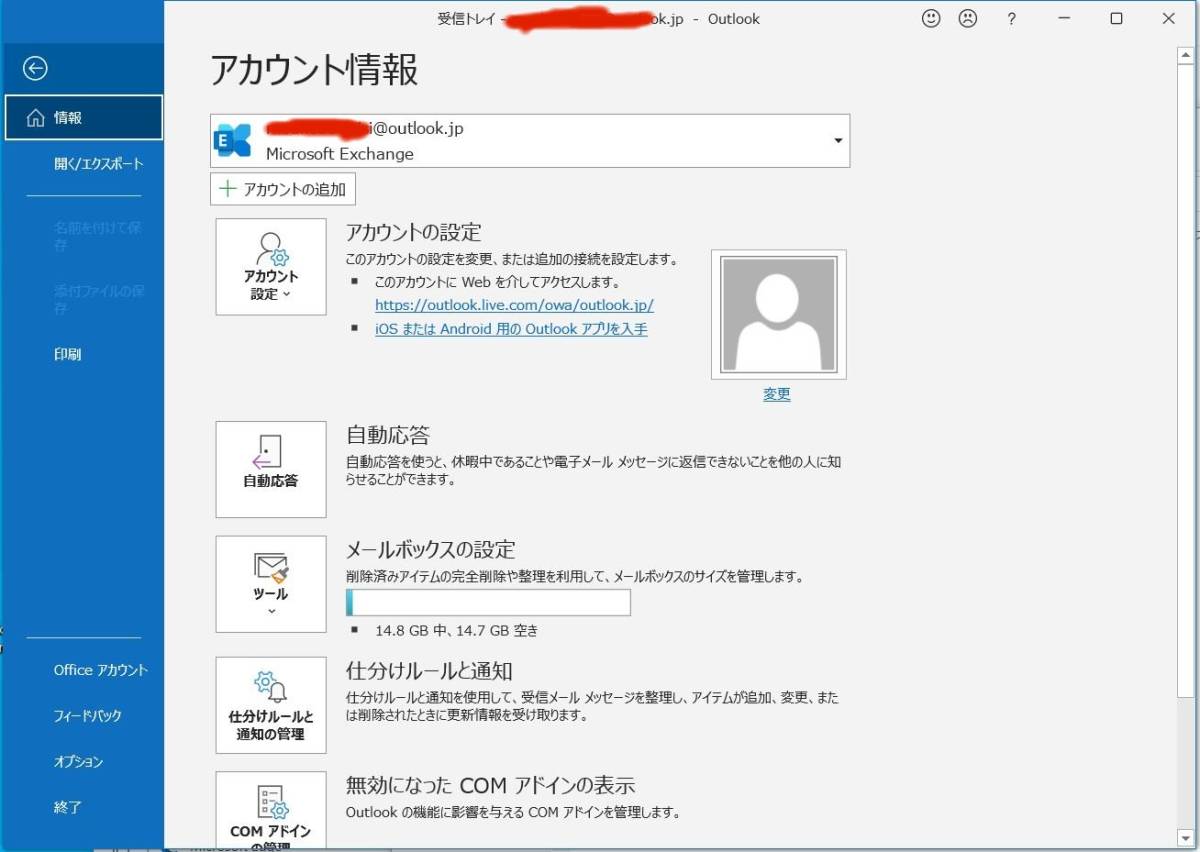Viewport: 1200px width, 852px height.
Task: Select 情報 in the left sidebar
Action: click(84, 118)
